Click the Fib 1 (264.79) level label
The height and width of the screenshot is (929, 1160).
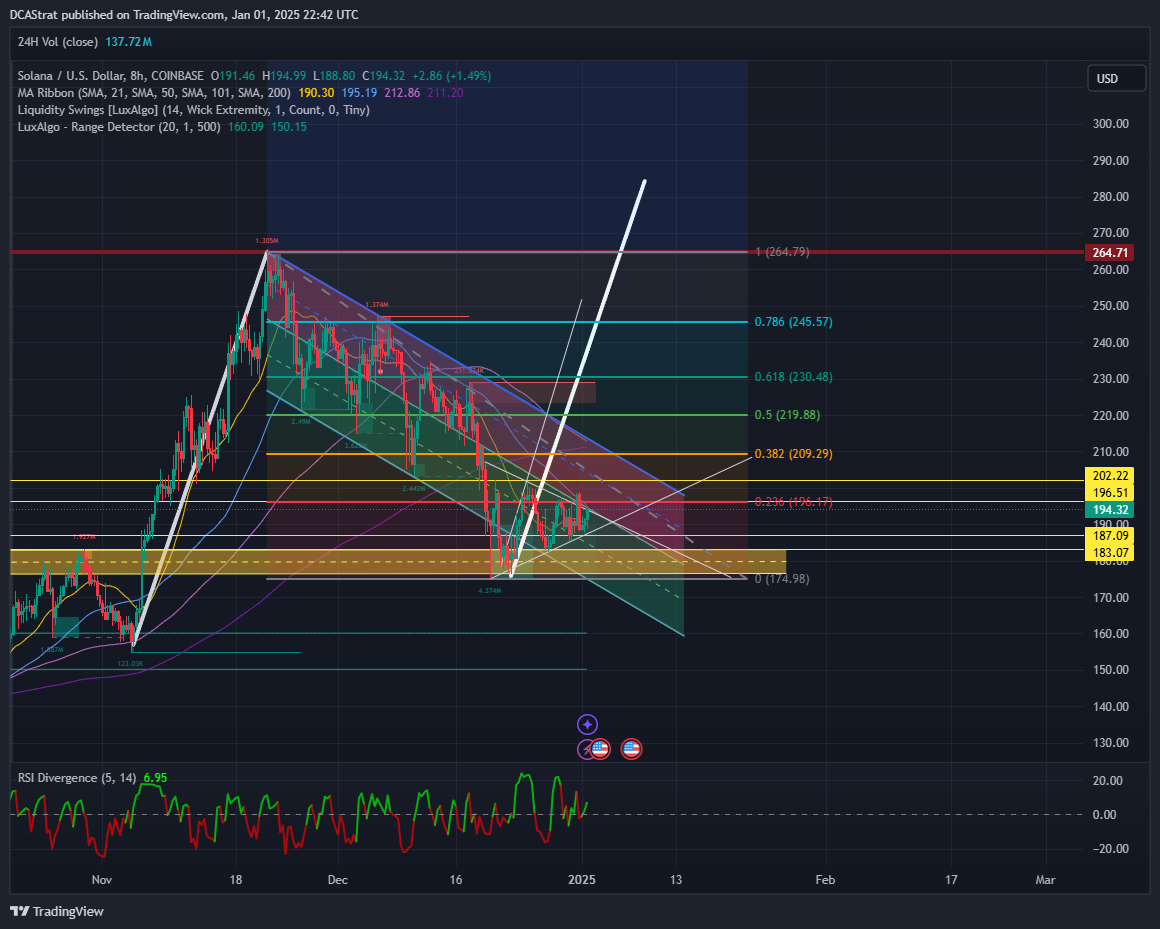[782, 252]
